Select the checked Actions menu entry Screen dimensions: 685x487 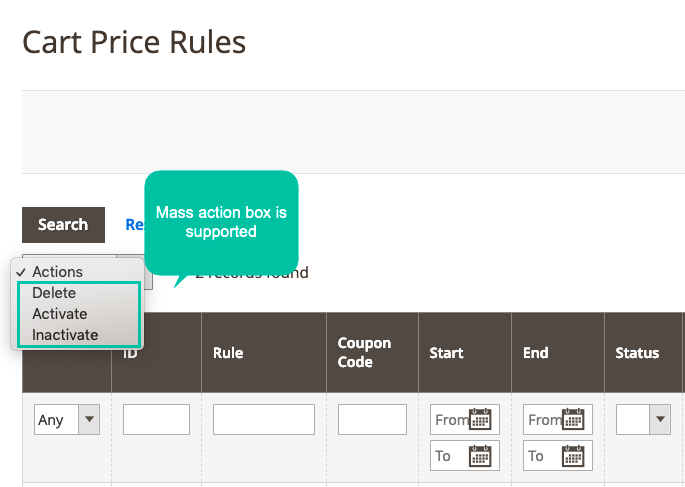click(x=57, y=272)
